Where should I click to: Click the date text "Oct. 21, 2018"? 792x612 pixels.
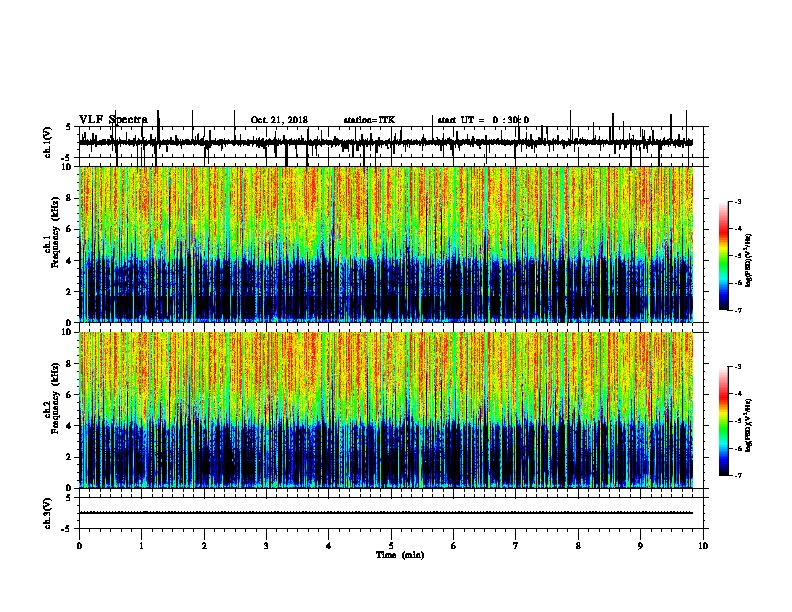coord(279,120)
